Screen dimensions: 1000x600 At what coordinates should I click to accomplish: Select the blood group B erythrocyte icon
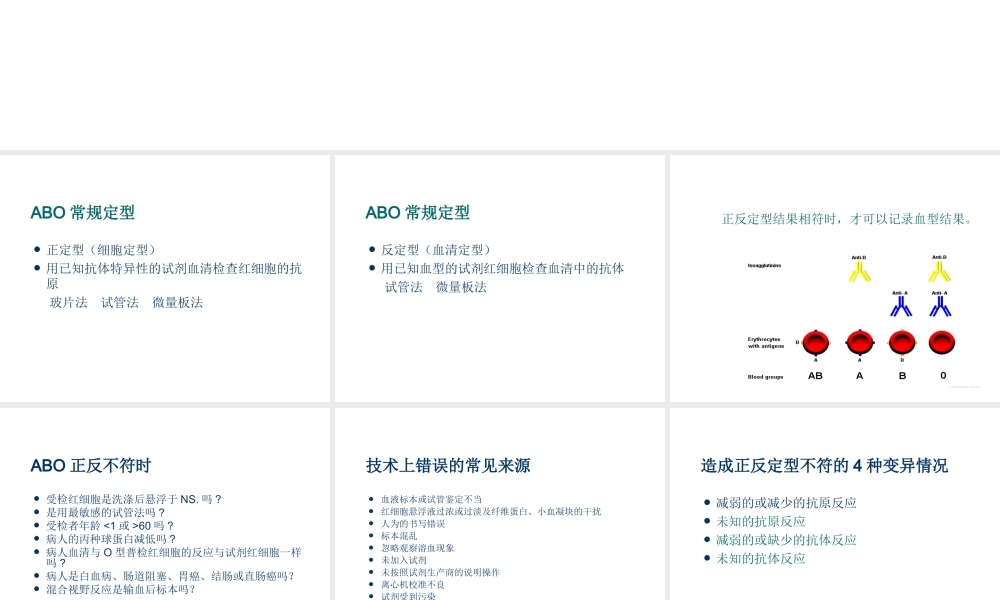(902, 342)
